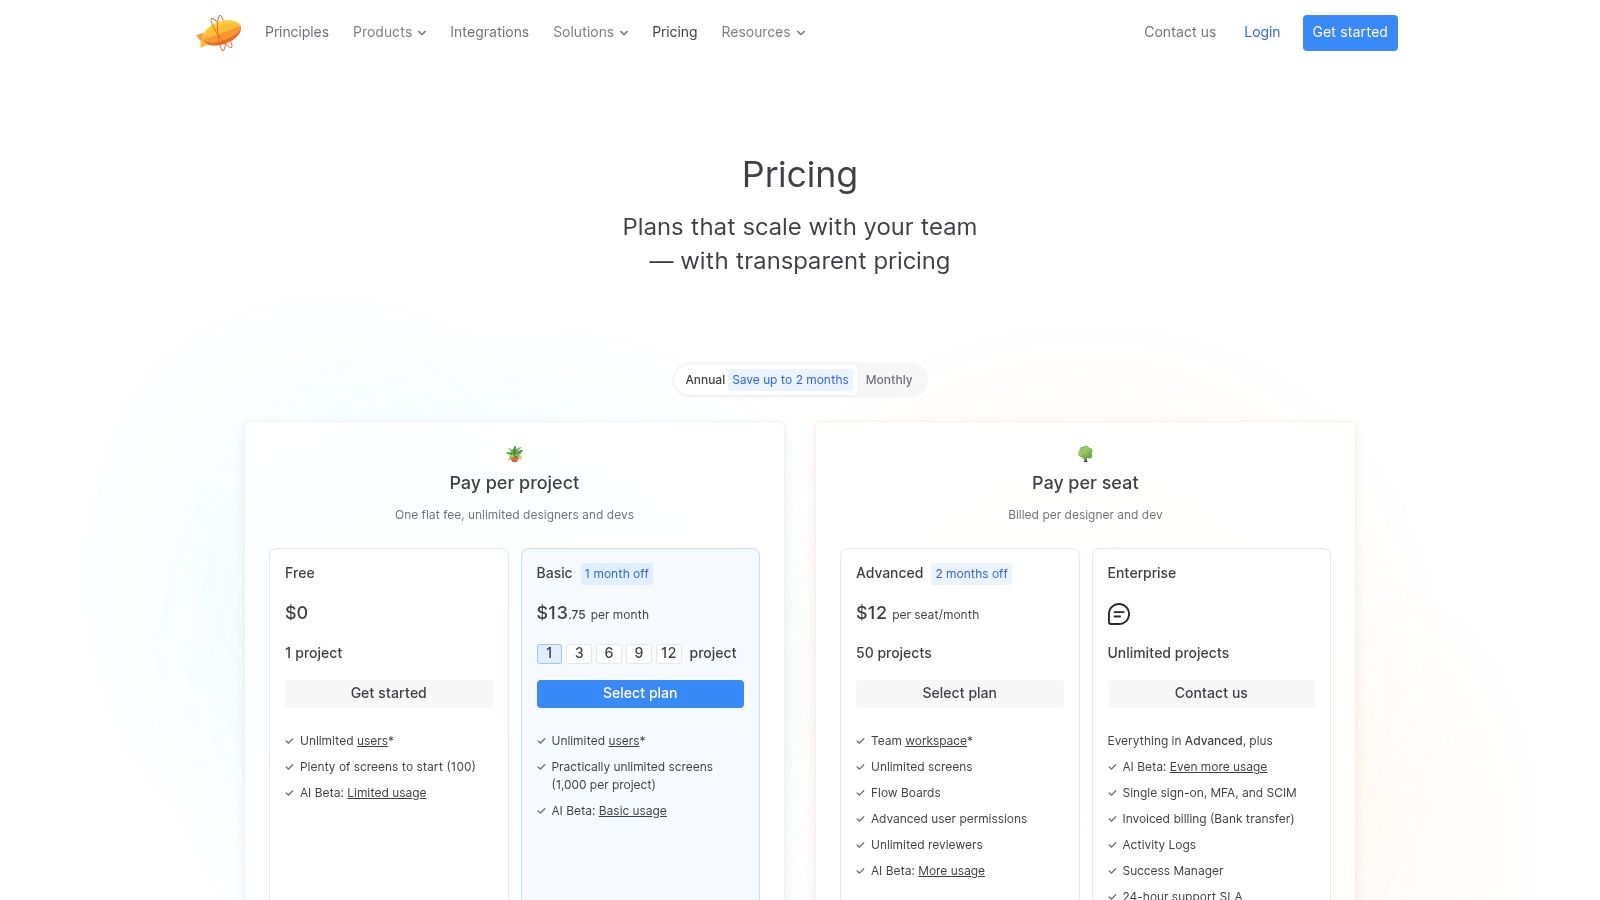Expand the Resources dropdown menu
The height and width of the screenshot is (900, 1600).
coord(763,32)
